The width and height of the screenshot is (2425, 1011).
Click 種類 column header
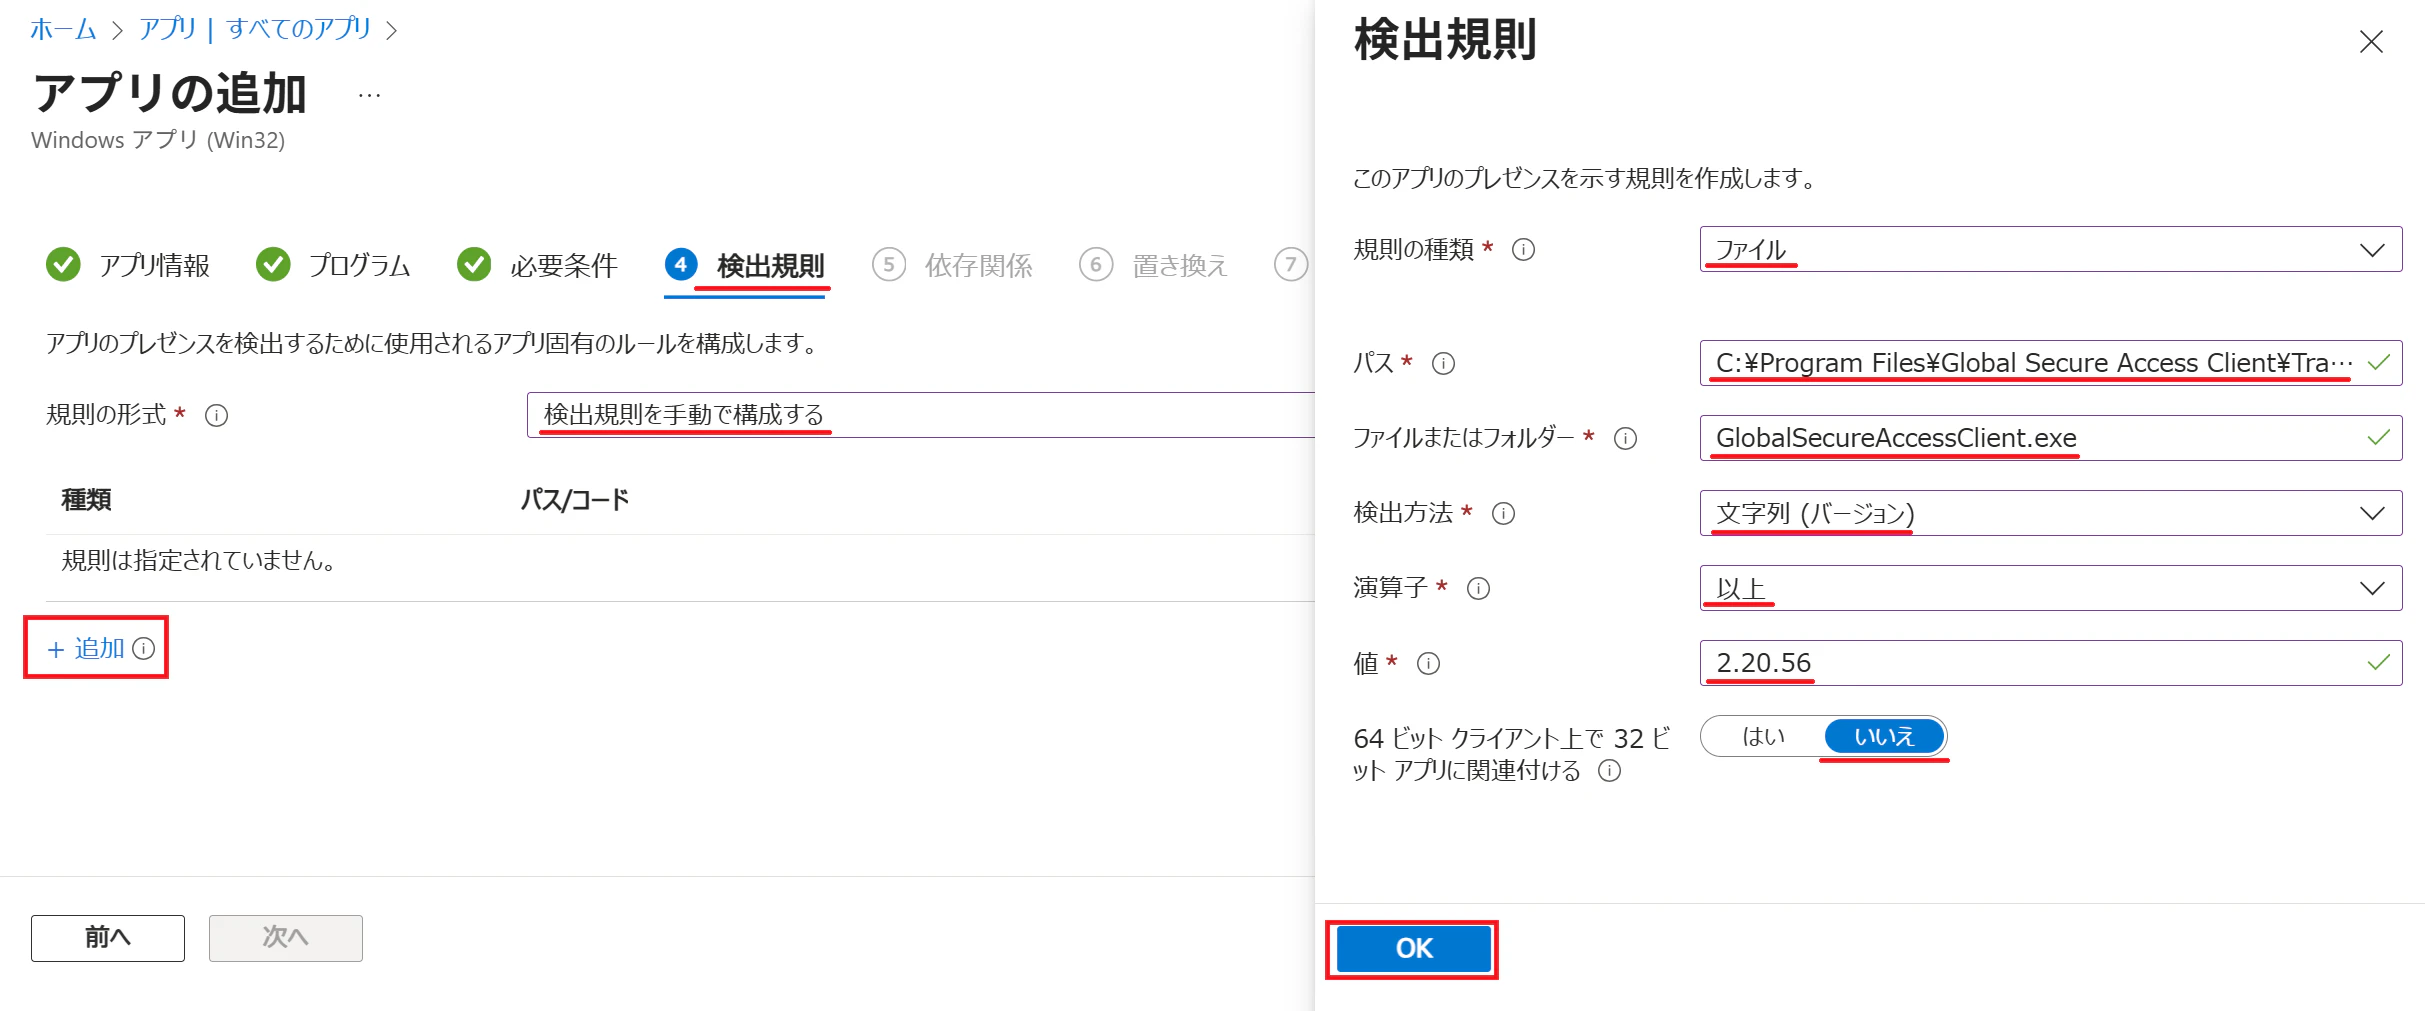coord(86,500)
